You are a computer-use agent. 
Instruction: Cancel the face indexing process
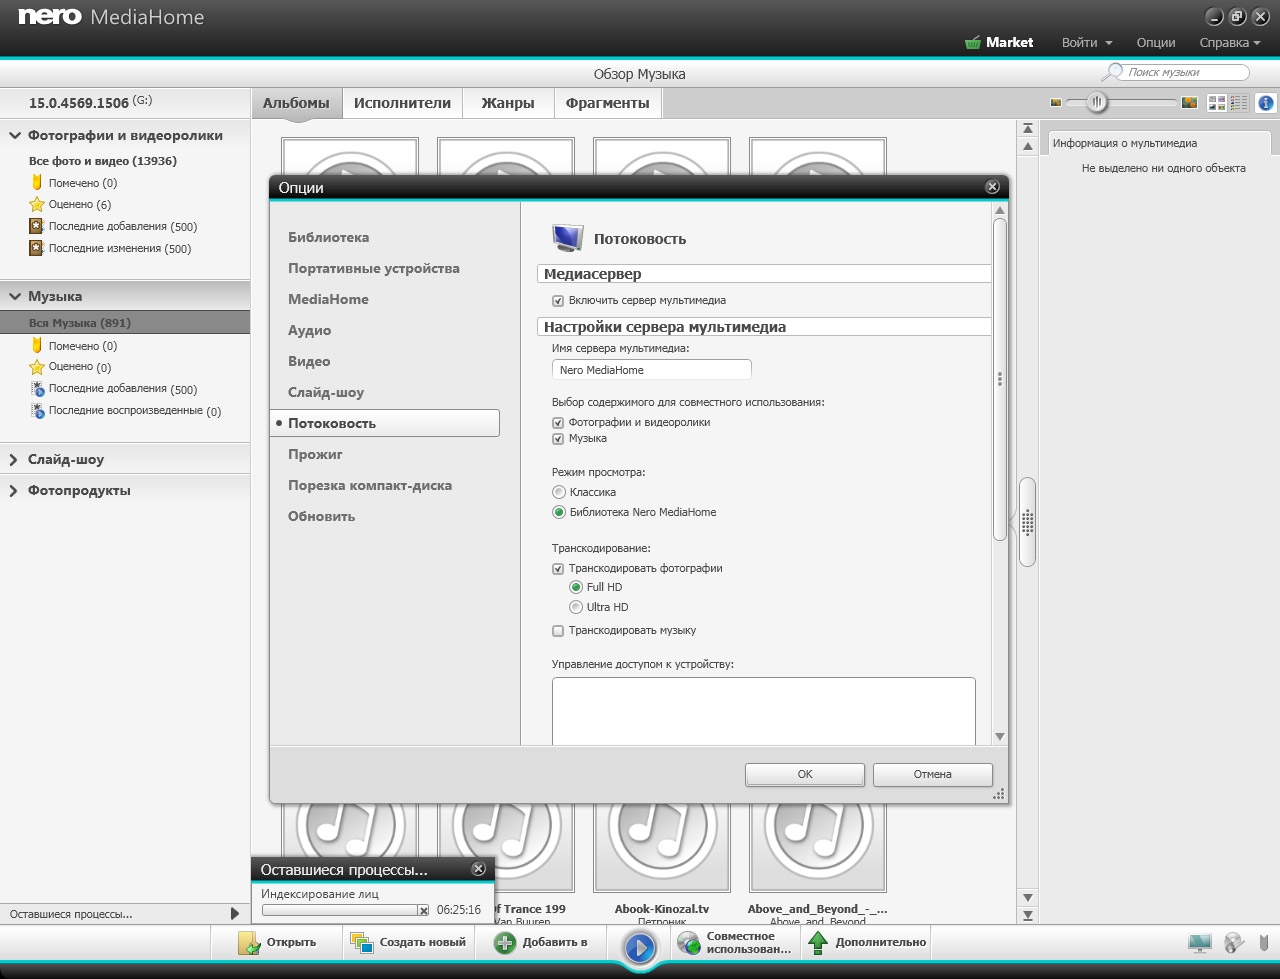click(423, 910)
